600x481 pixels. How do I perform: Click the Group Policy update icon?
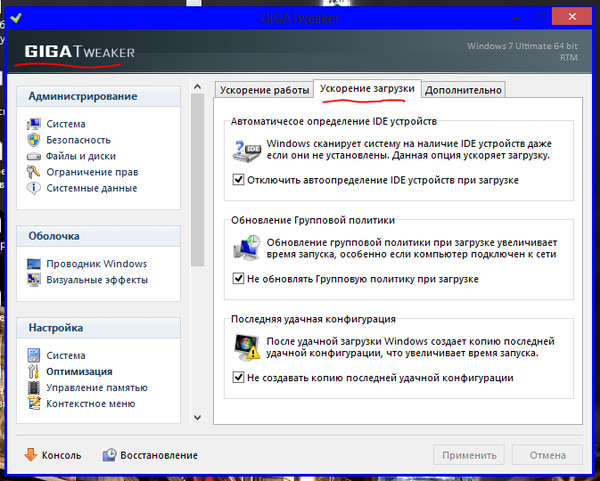[247, 248]
